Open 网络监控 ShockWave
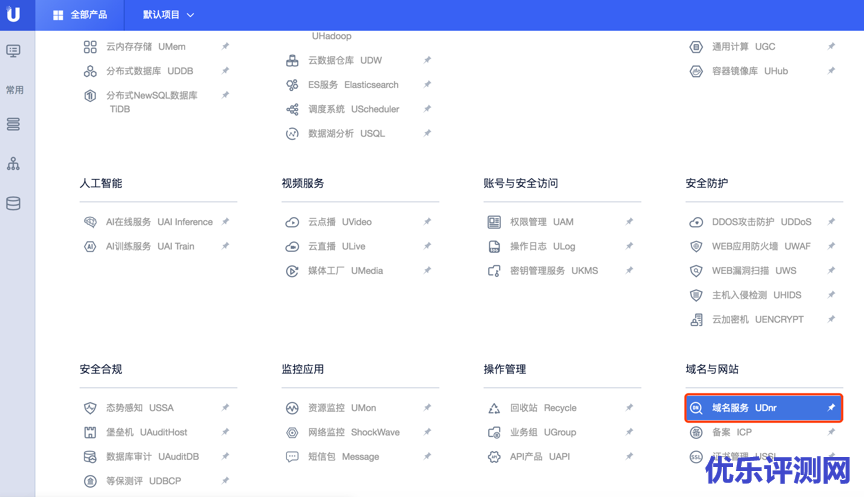This screenshot has width=864, height=497. [x=354, y=433]
